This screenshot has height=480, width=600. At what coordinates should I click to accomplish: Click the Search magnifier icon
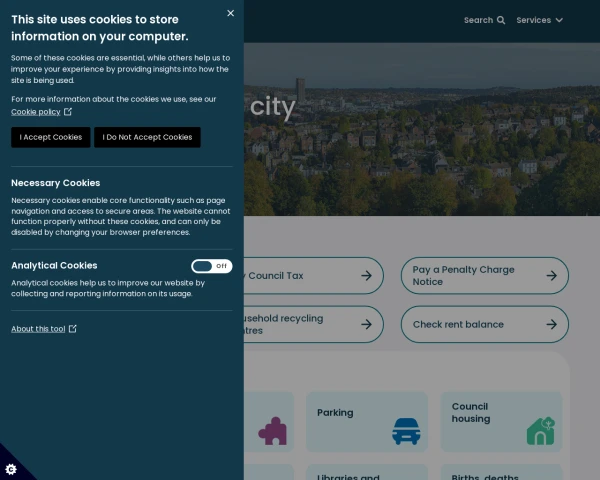[x=501, y=20]
